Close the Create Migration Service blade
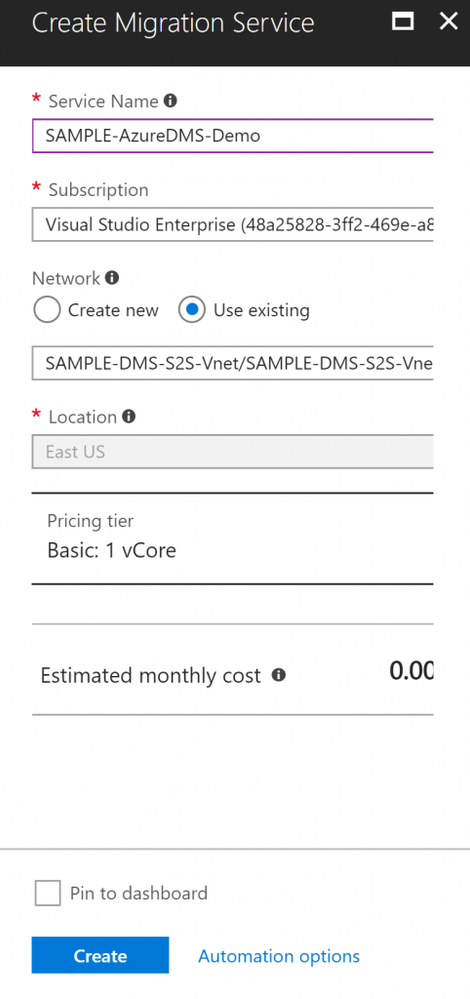Screen dimensions: 470x999 click(448, 22)
